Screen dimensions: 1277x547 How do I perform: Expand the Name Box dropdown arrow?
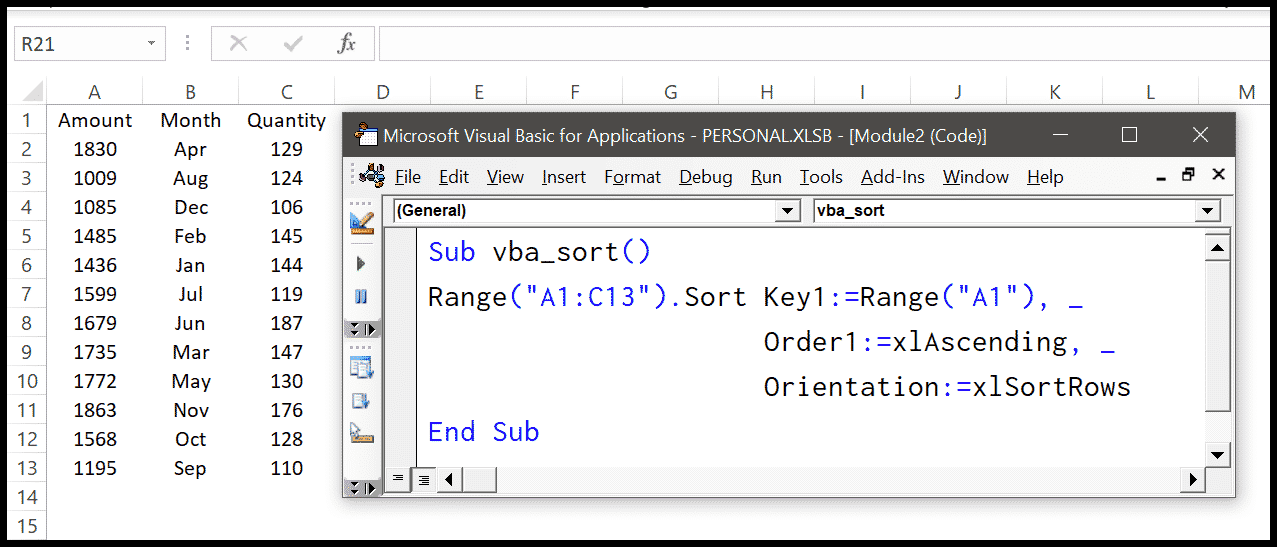[152, 43]
